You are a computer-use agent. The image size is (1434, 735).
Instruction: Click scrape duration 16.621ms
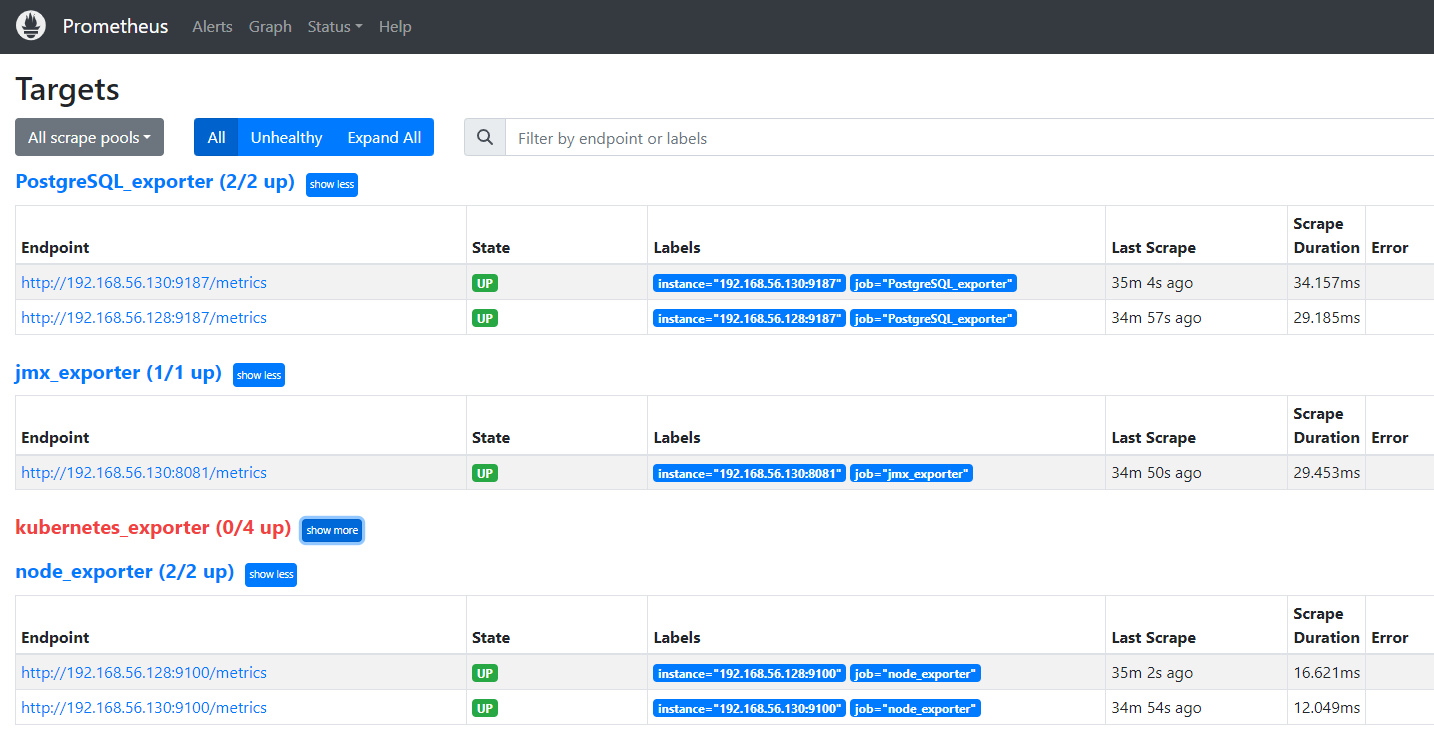[x=1327, y=673]
